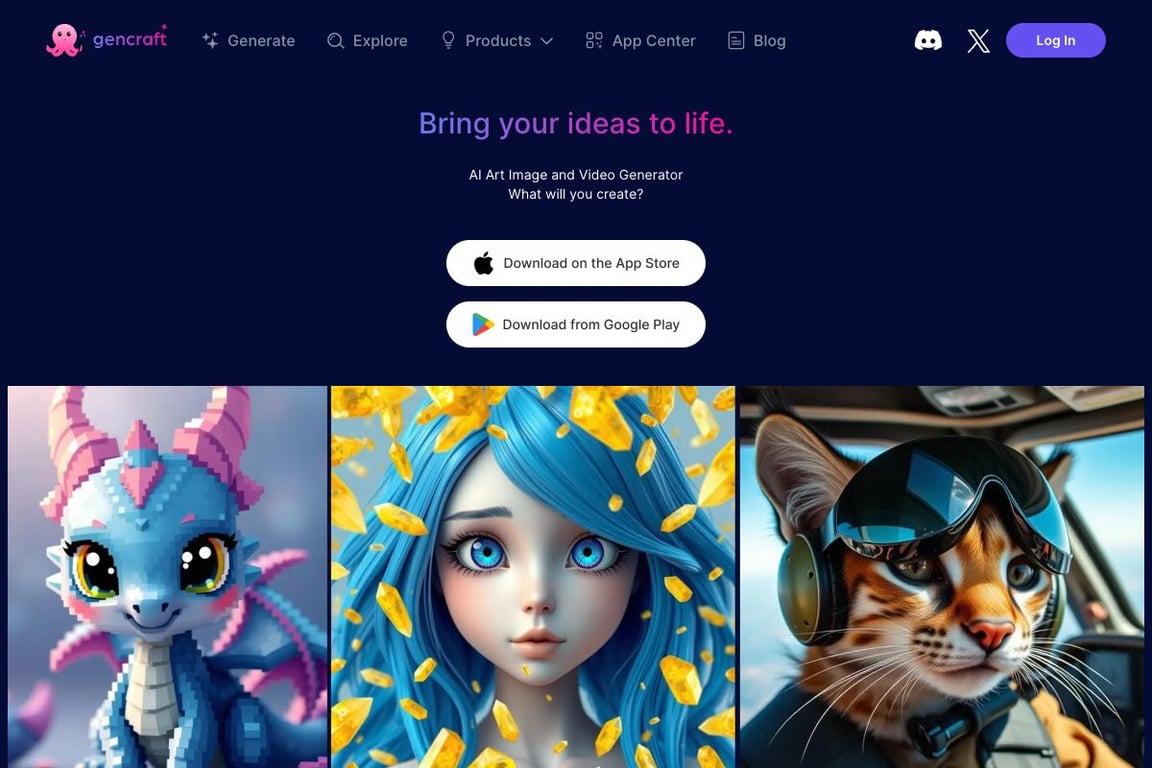The height and width of the screenshot is (768, 1152).
Task: Open the cat pilot image thumbnail
Action: (942, 577)
